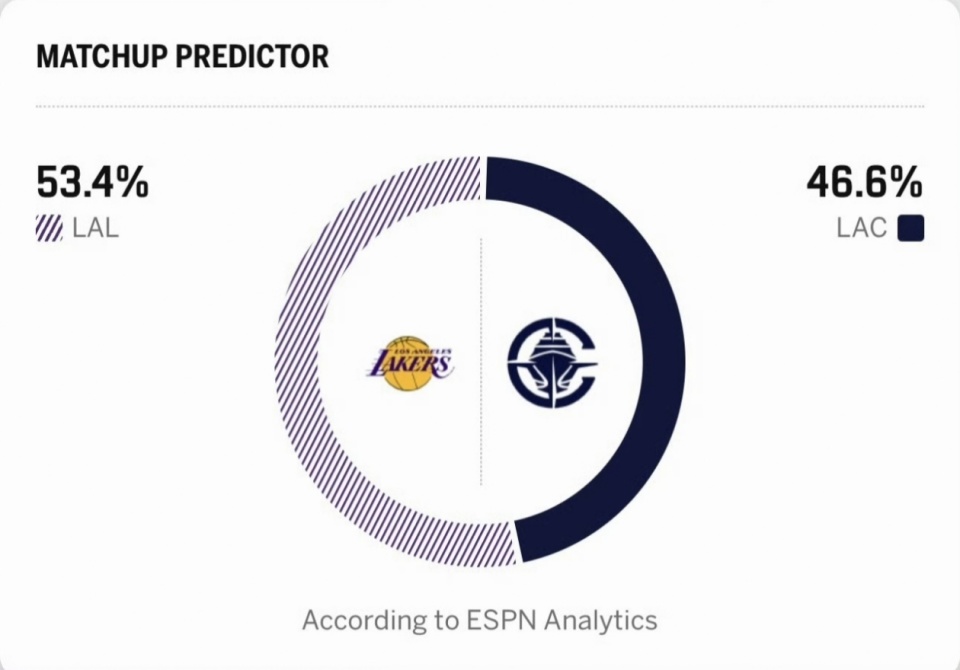
Task: Click the vertical dotted divider inside the donut
Action: pyautogui.click(x=481, y=300)
